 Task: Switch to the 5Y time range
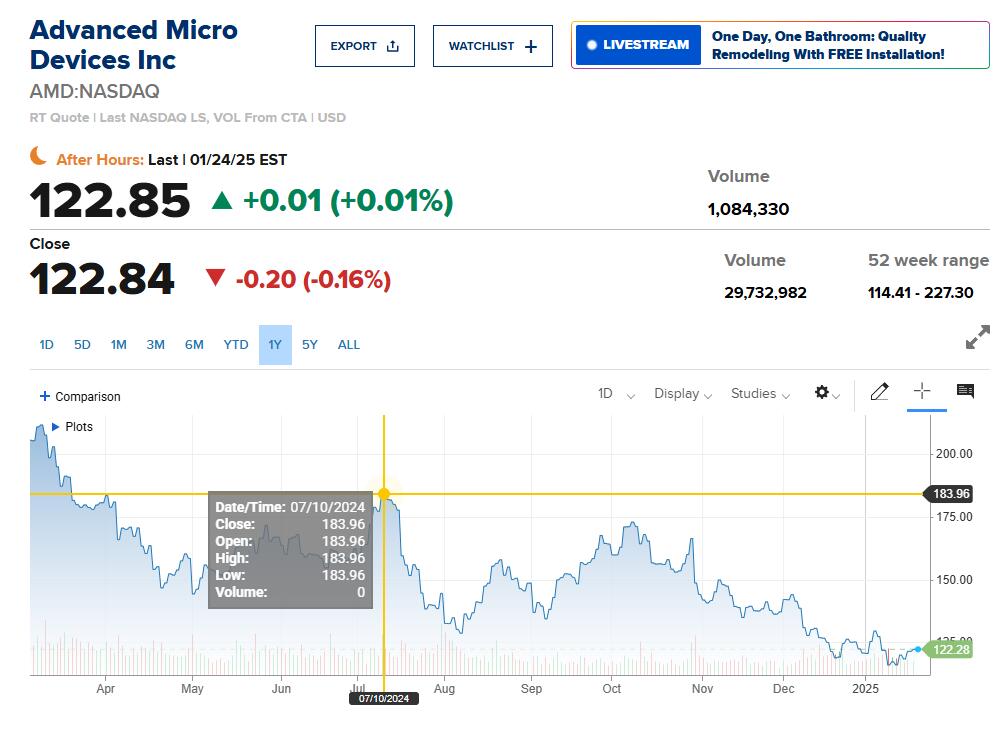point(310,345)
